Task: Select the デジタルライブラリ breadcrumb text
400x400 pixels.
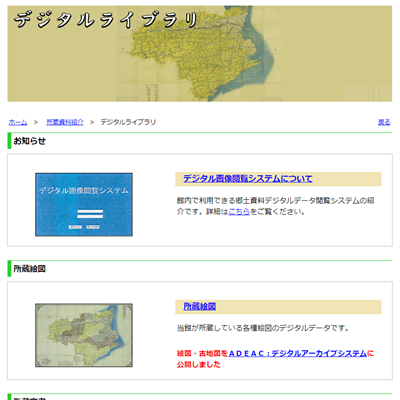Action: click(128, 122)
